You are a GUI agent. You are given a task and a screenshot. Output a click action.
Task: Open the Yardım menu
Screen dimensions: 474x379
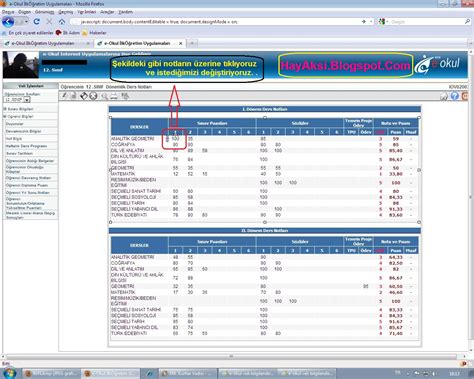pyautogui.click(x=126, y=12)
